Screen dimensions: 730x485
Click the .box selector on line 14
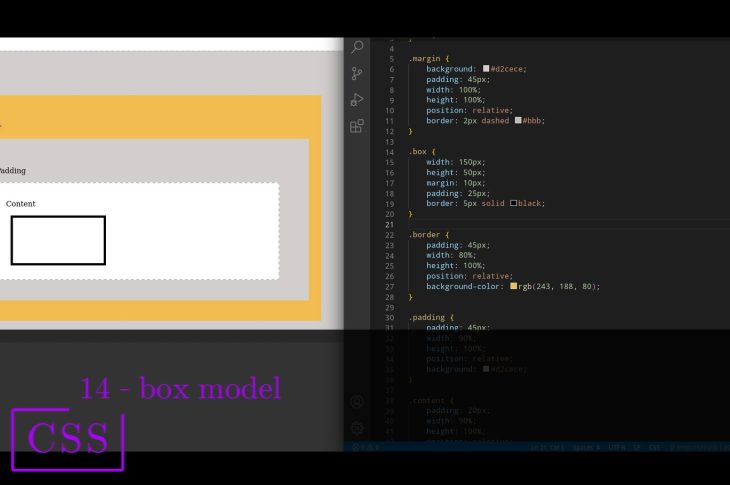pyautogui.click(x=418, y=151)
